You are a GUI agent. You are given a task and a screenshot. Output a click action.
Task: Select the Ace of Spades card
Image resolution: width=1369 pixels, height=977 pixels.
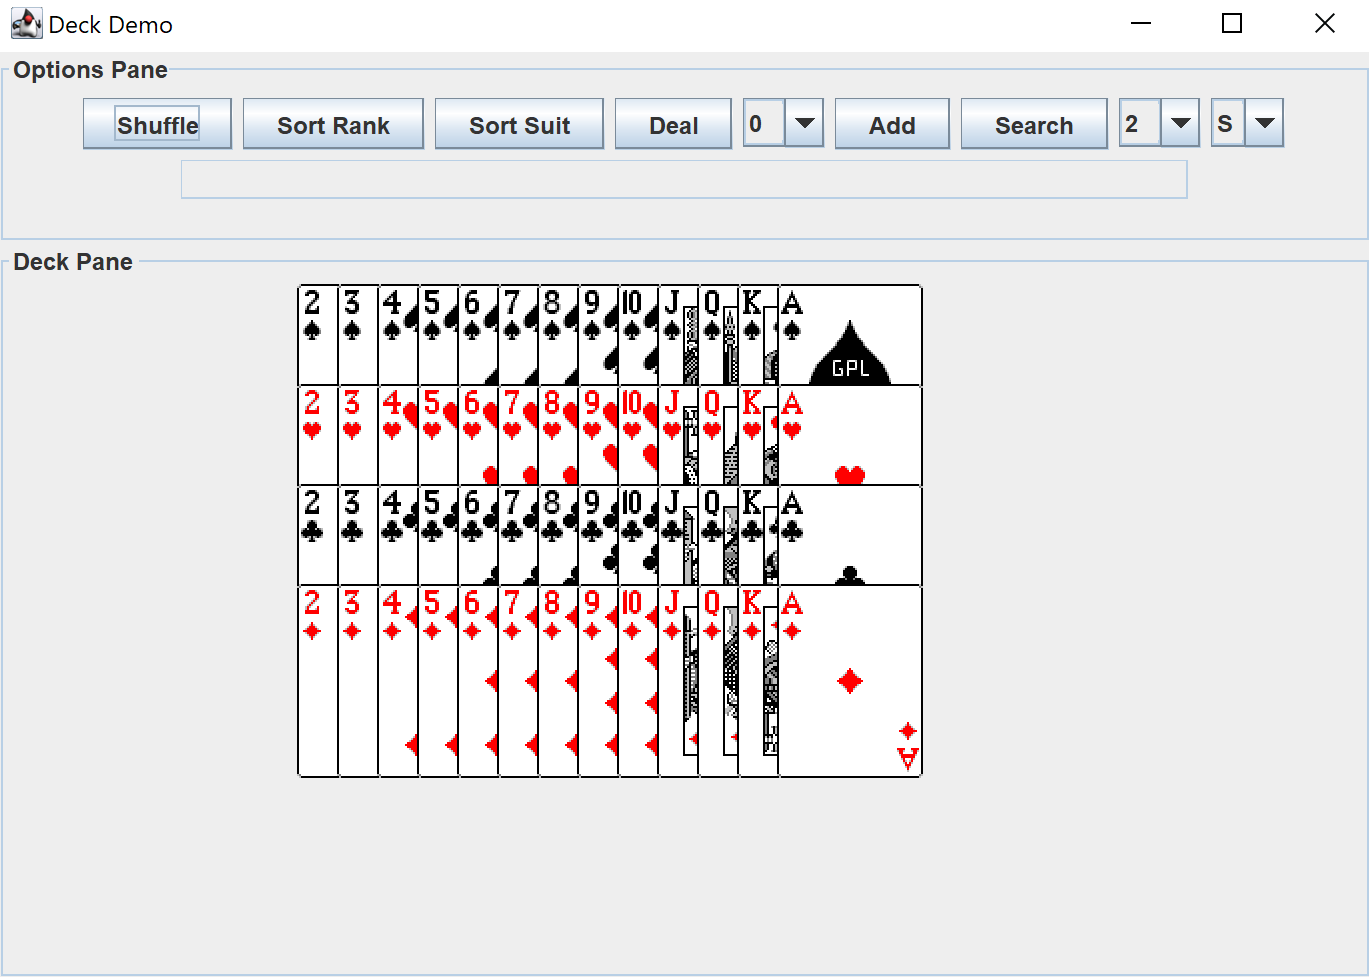850,335
